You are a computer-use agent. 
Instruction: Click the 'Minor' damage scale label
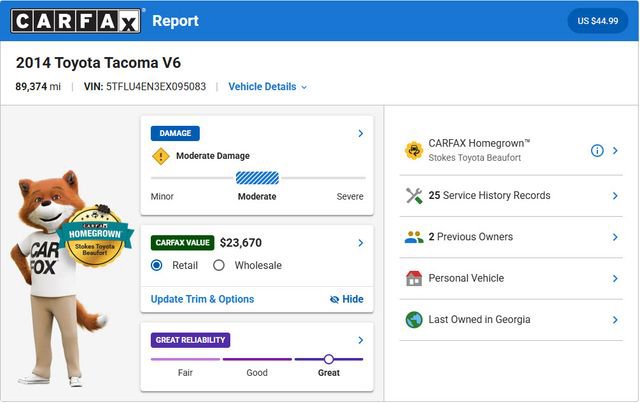(162, 197)
